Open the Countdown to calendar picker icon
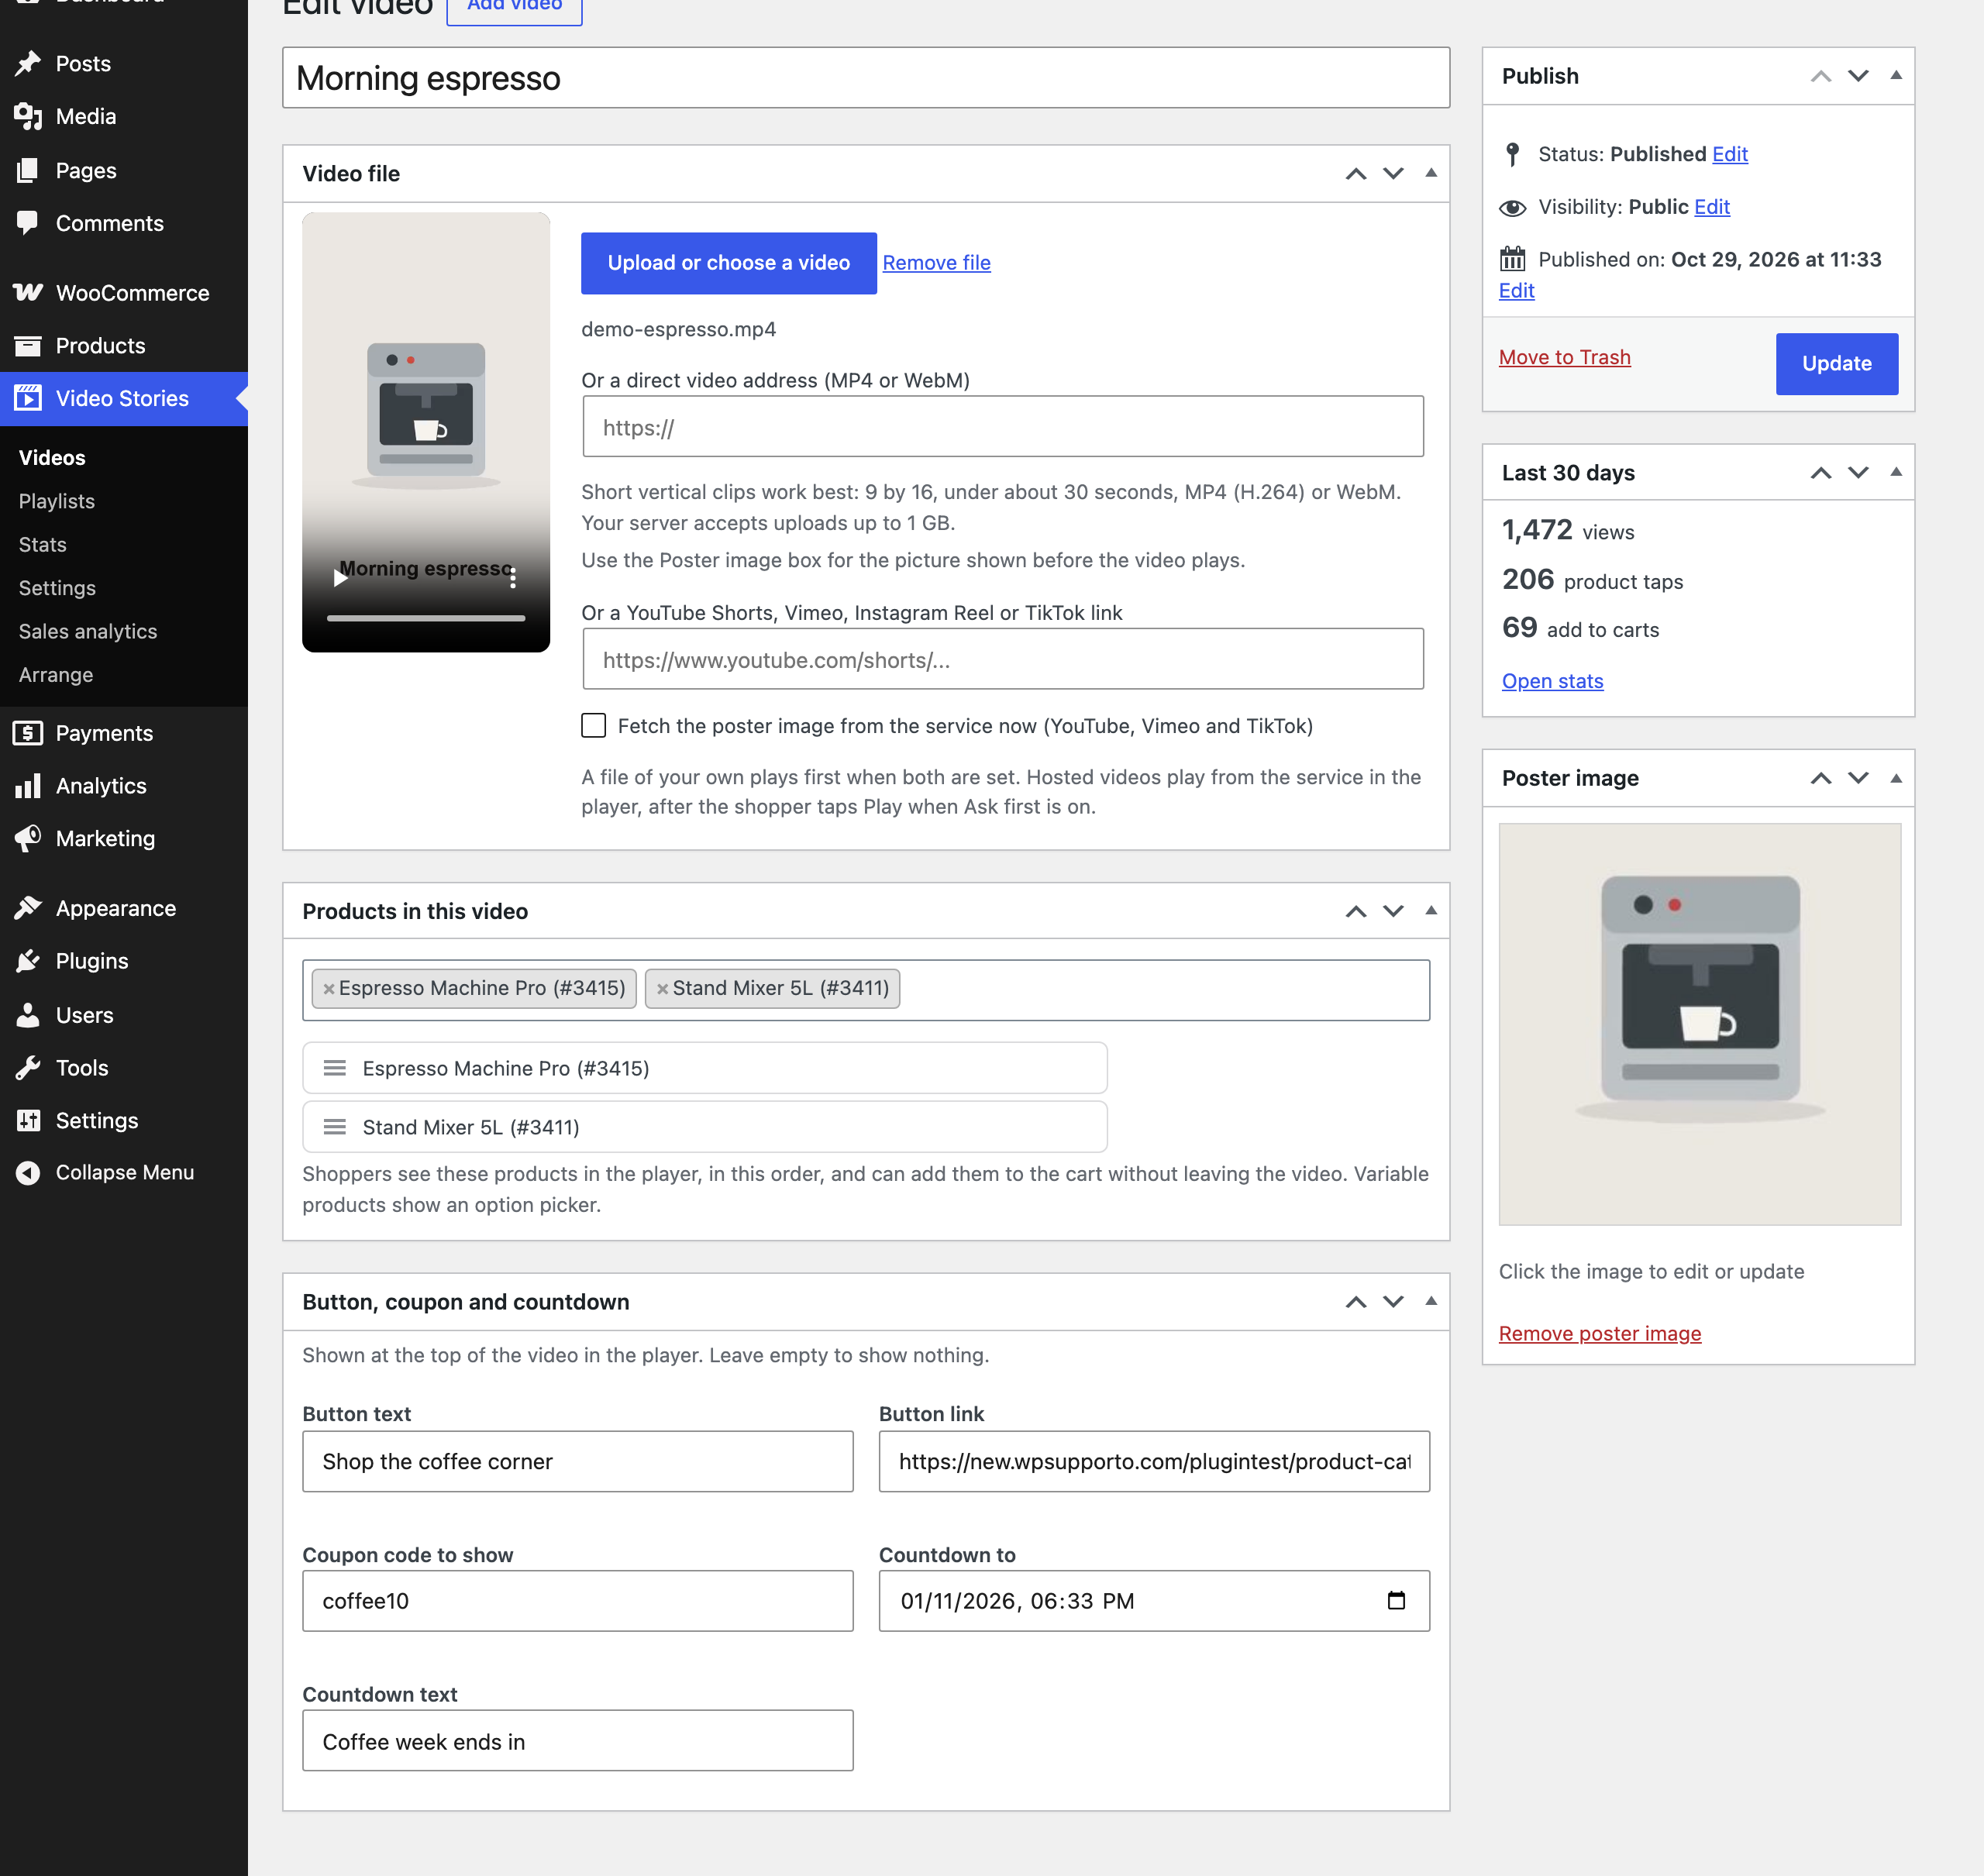Viewport: 1984px width, 1876px height. point(1396,1600)
